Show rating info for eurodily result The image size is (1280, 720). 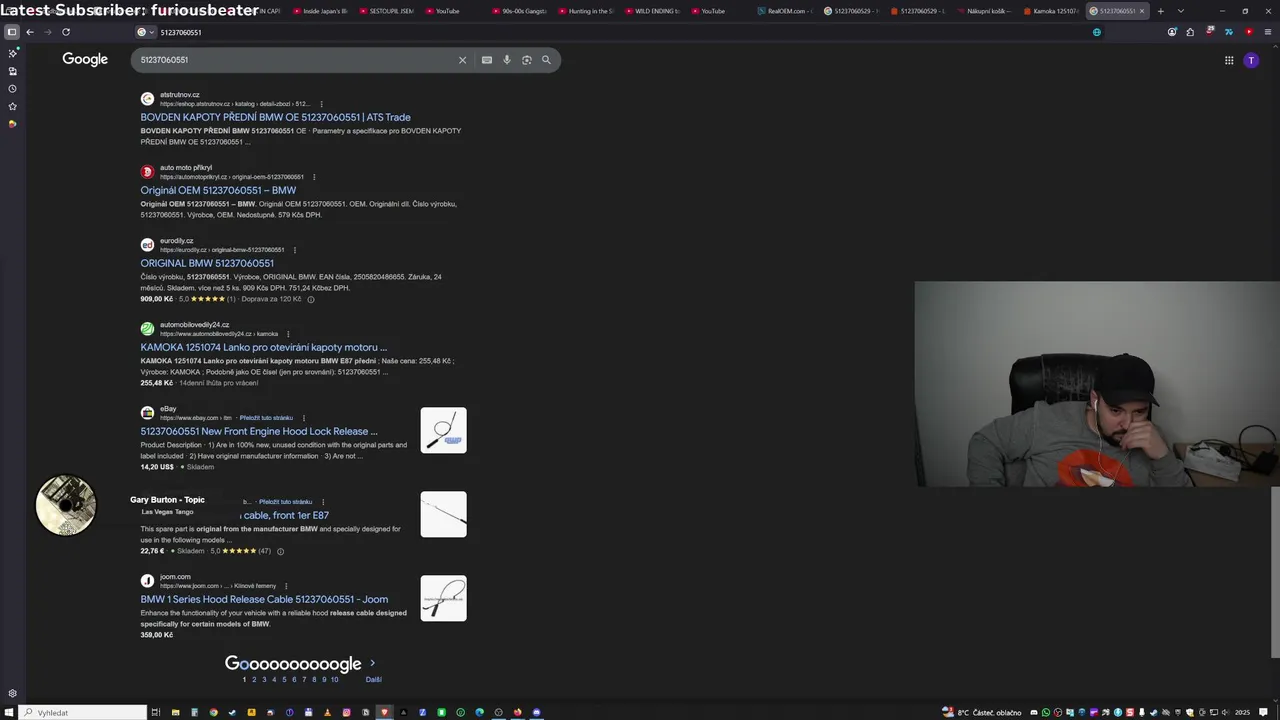click(x=311, y=299)
